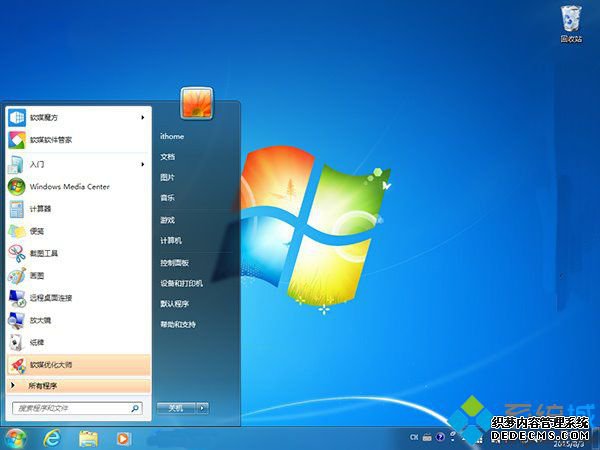Launch Windows Media Center

click(x=78, y=187)
